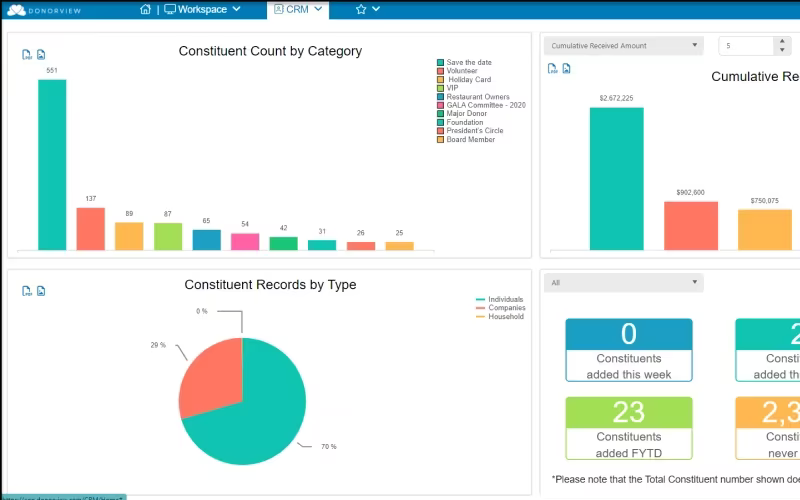Click the 31 Foundation bar
Image resolution: width=800 pixels, height=500 pixels.
pyautogui.click(x=322, y=245)
